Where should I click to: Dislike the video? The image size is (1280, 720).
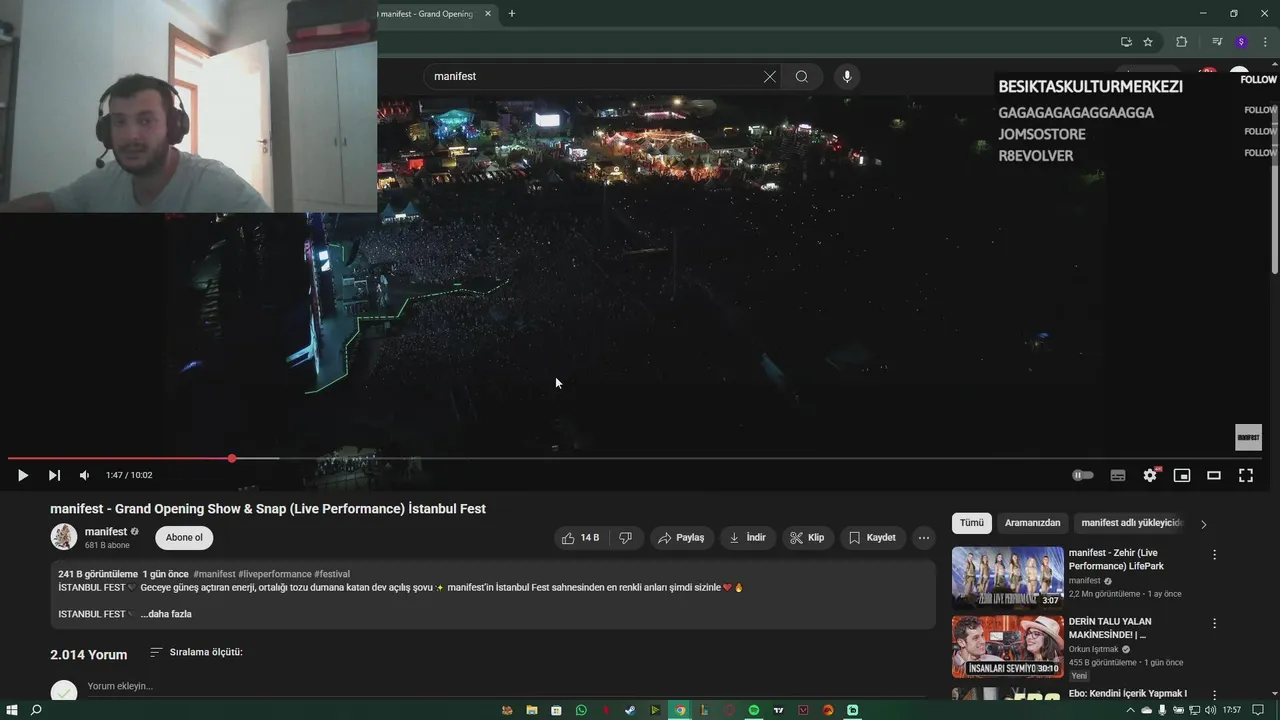tap(626, 537)
